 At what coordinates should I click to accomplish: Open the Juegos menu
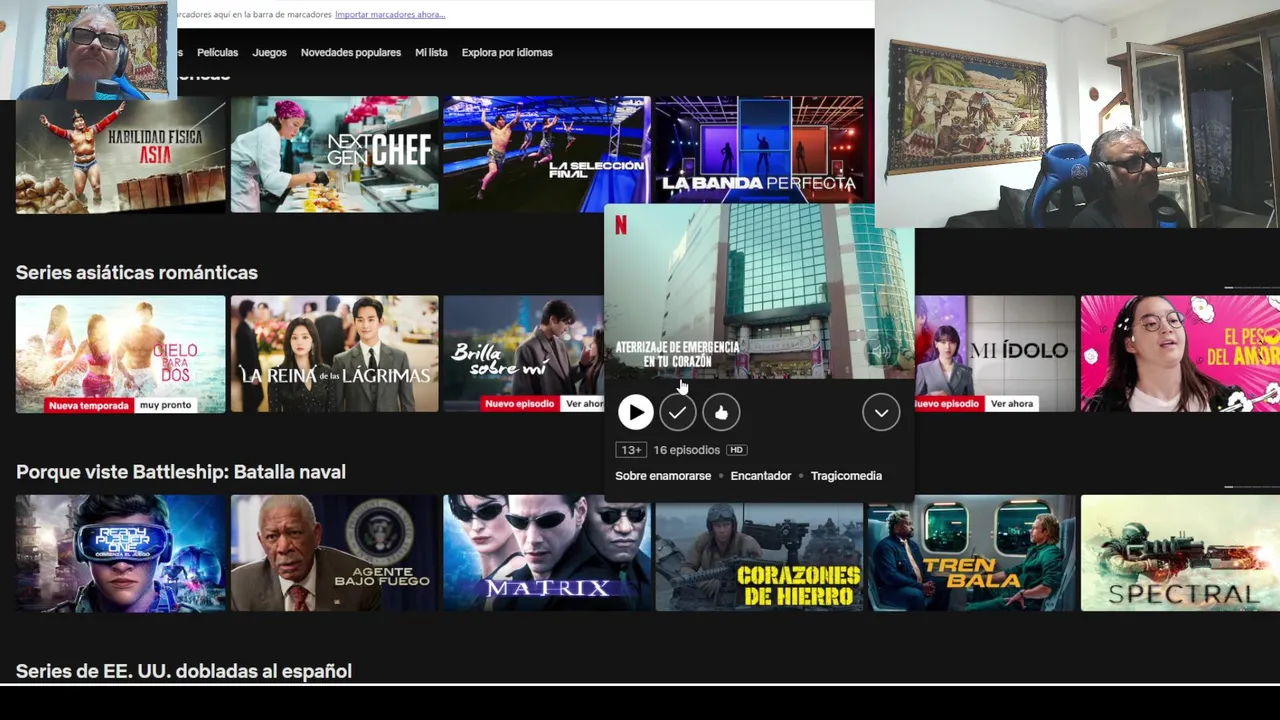[269, 52]
